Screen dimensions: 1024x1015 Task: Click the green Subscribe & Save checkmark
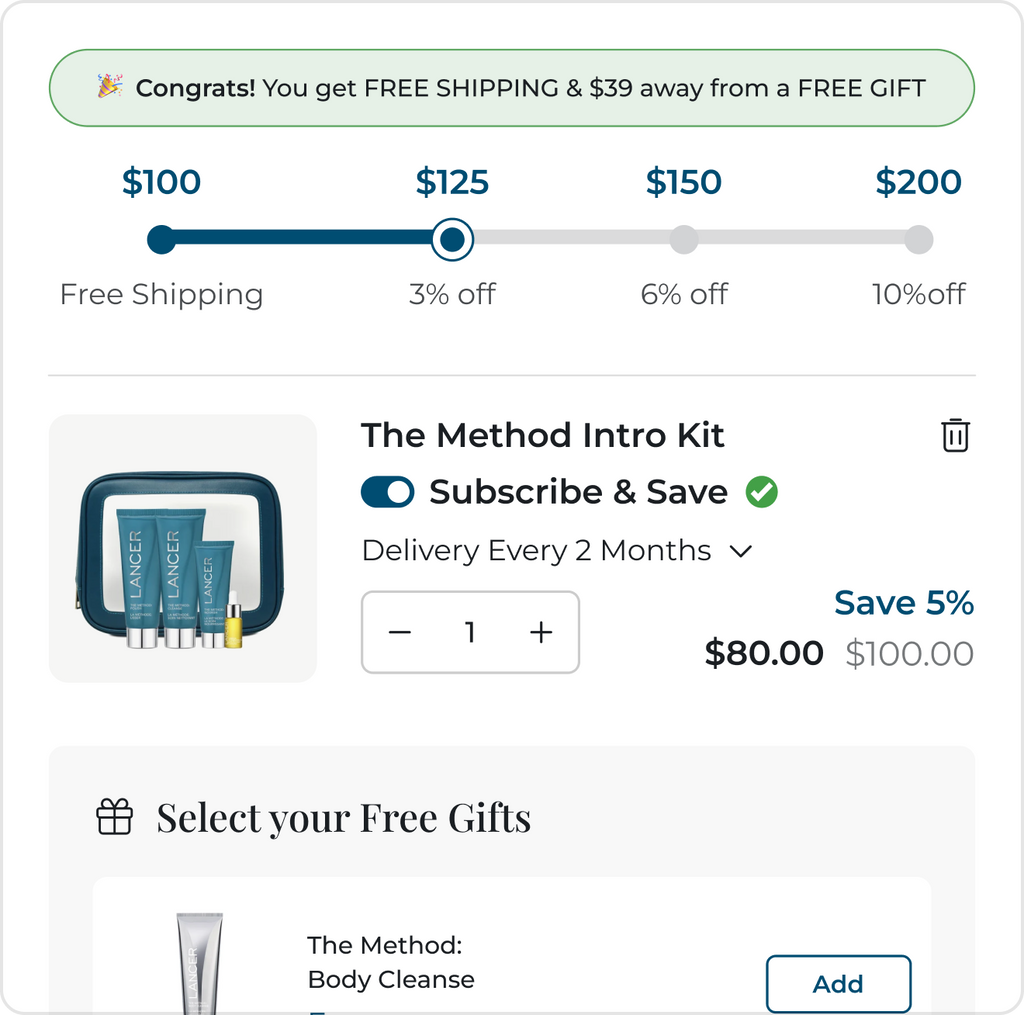click(762, 492)
